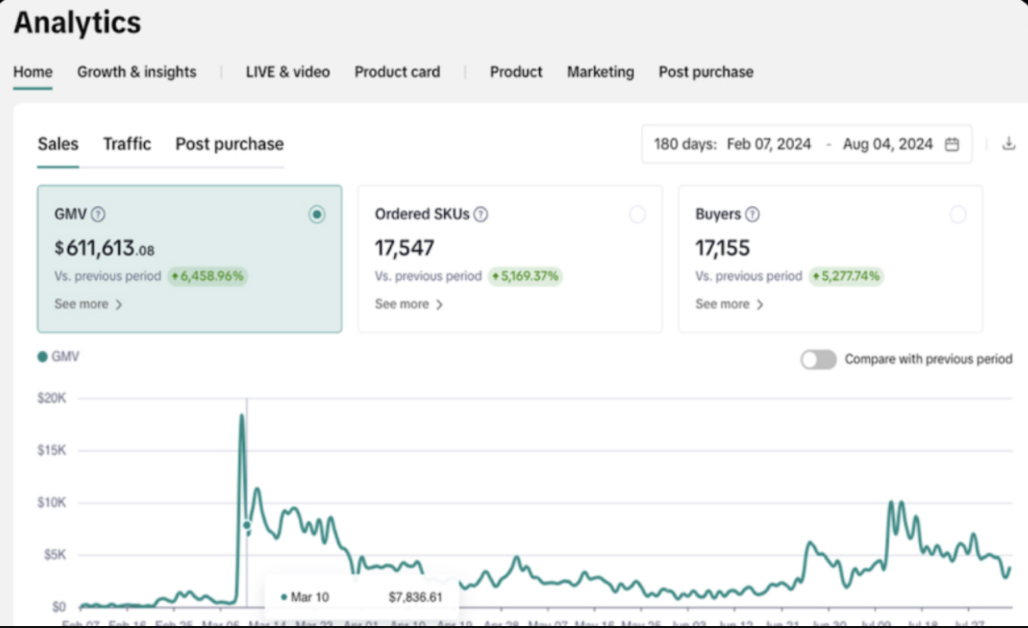Viewport: 1028px width, 628px height.
Task: Click the Mar 10 data point on chart
Action: (247, 525)
